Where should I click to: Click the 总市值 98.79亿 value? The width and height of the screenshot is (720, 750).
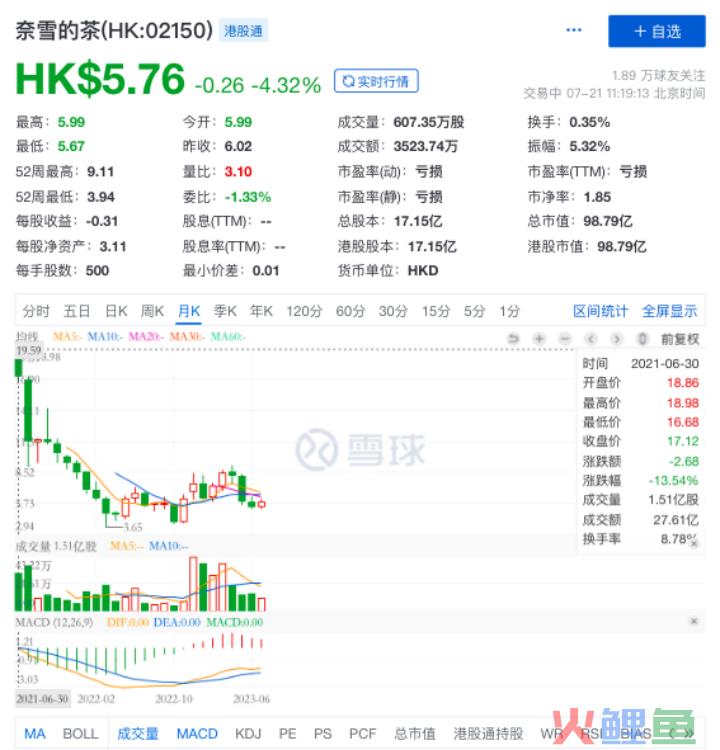click(608, 221)
